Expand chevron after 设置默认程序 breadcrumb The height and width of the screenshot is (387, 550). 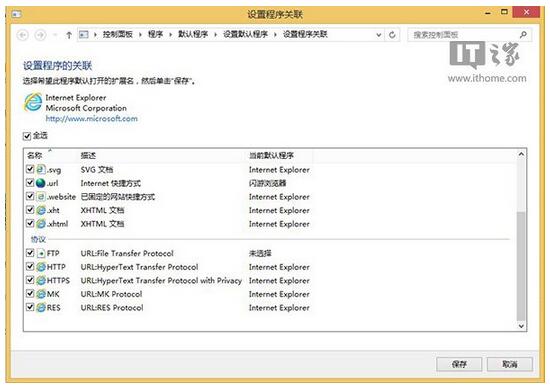pos(275,34)
